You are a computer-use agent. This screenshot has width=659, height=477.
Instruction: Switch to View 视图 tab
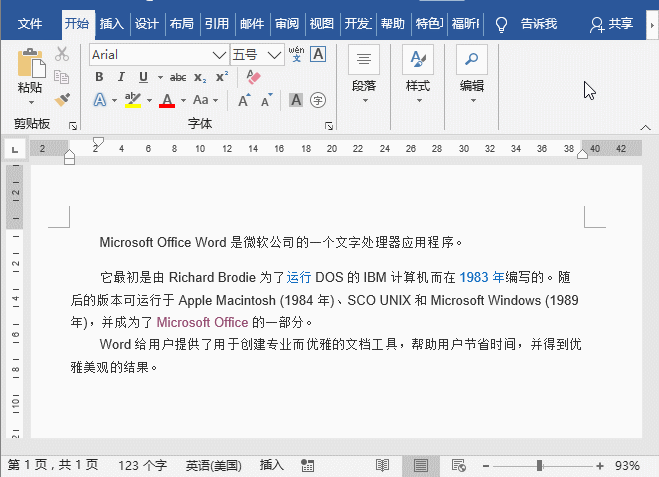click(322, 24)
